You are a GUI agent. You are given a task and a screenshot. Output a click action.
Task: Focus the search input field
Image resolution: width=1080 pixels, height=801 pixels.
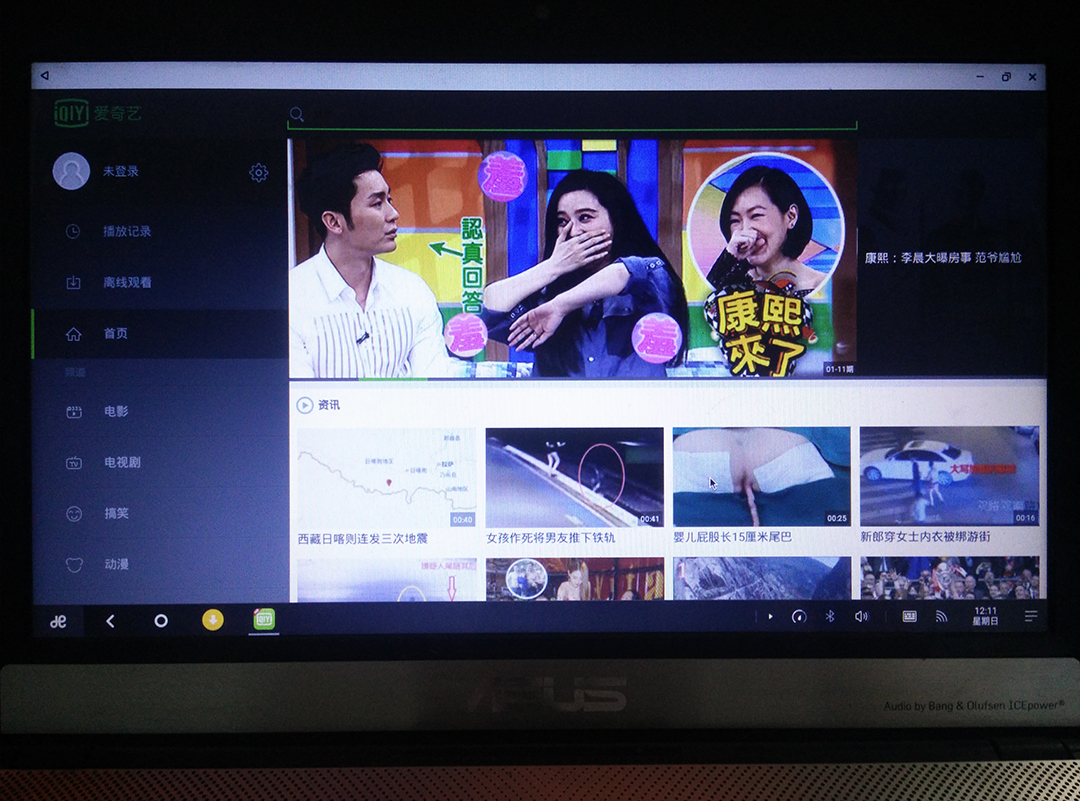[x=572, y=115]
